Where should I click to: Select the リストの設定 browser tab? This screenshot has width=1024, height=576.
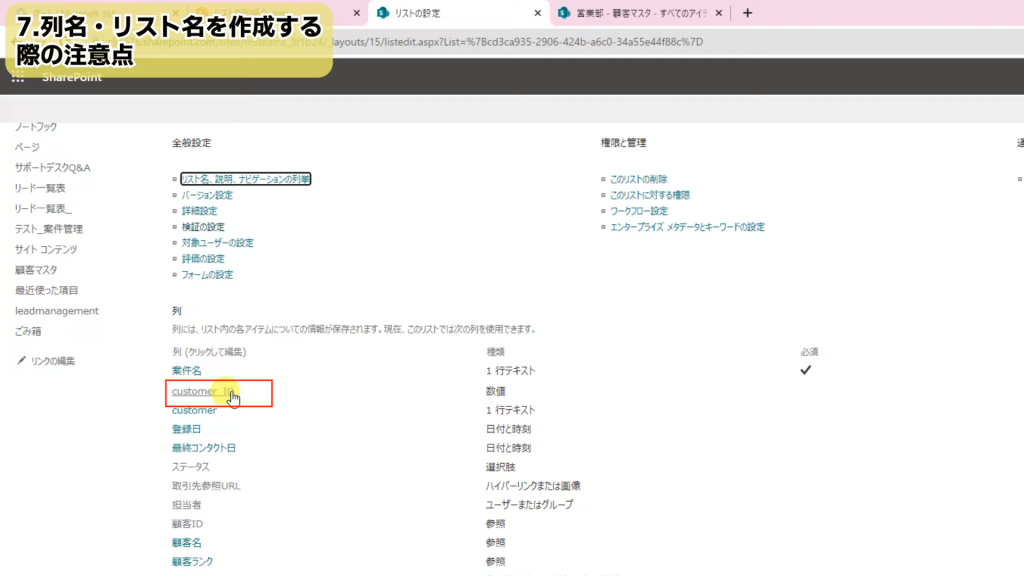pos(450,13)
